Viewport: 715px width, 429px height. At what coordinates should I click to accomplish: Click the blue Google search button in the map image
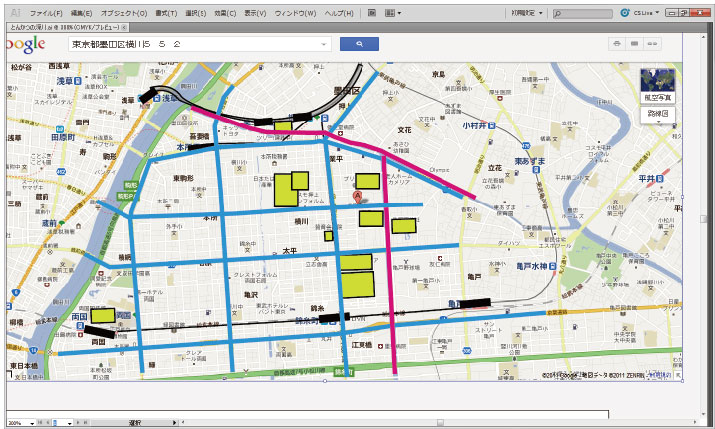(x=359, y=44)
